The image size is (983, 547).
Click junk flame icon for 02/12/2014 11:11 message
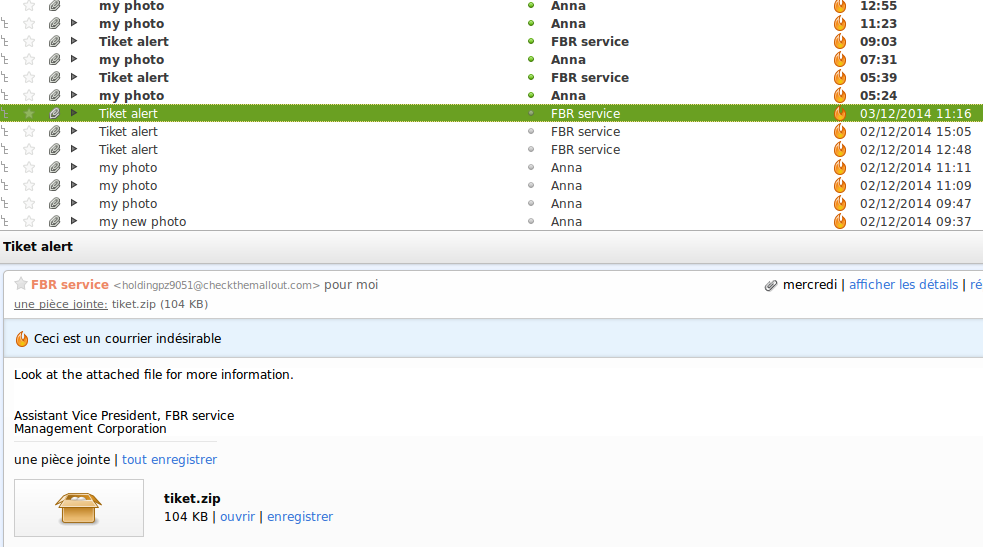point(840,168)
